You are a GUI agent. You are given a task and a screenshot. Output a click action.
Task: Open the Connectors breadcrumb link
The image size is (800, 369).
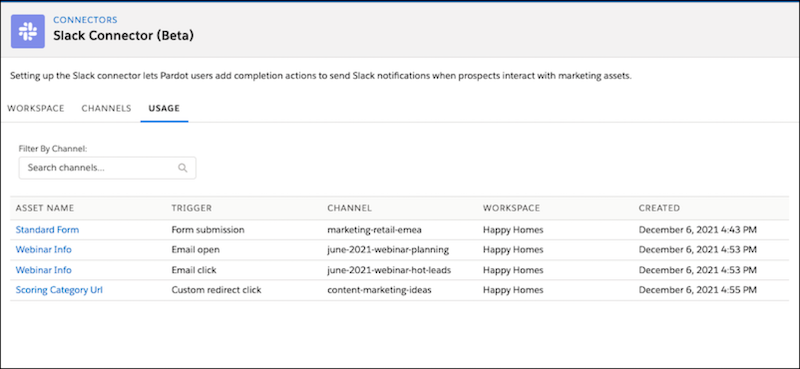pyautogui.click(x=85, y=20)
